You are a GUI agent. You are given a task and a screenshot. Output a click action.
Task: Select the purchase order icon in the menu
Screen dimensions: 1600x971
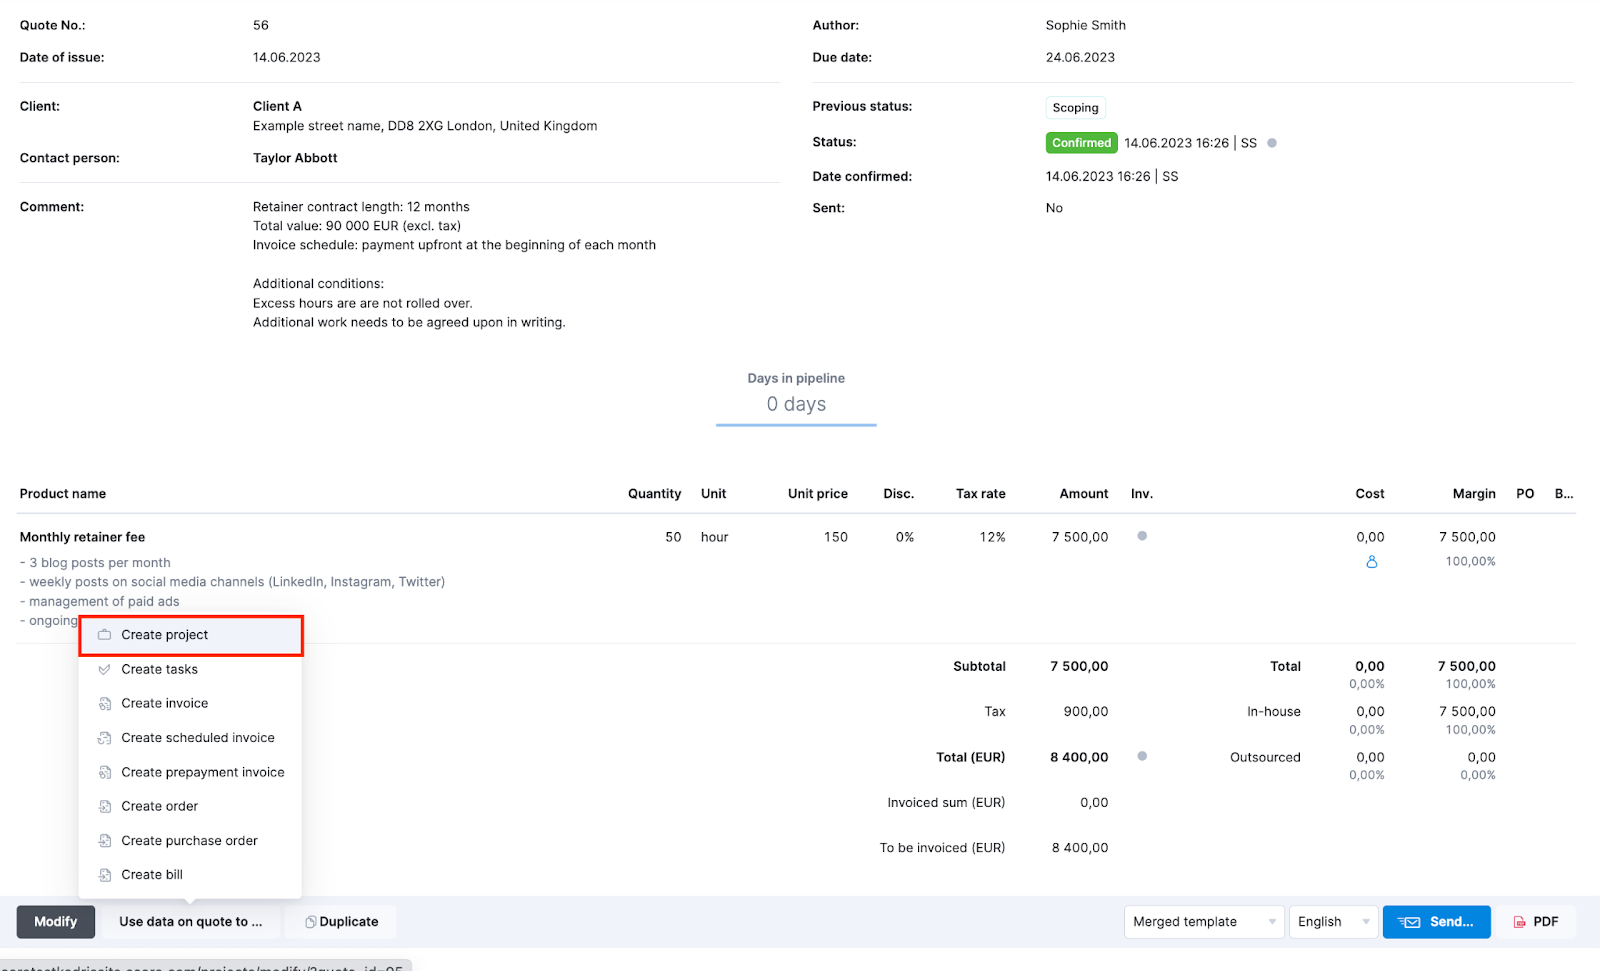click(104, 840)
